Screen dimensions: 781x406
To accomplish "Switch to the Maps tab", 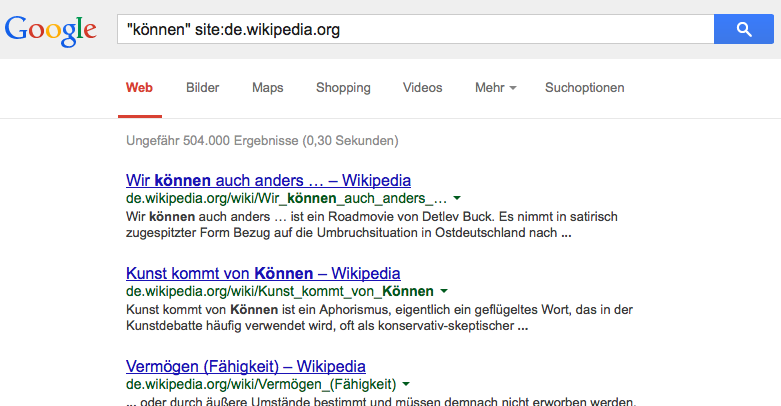I will (x=267, y=88).
